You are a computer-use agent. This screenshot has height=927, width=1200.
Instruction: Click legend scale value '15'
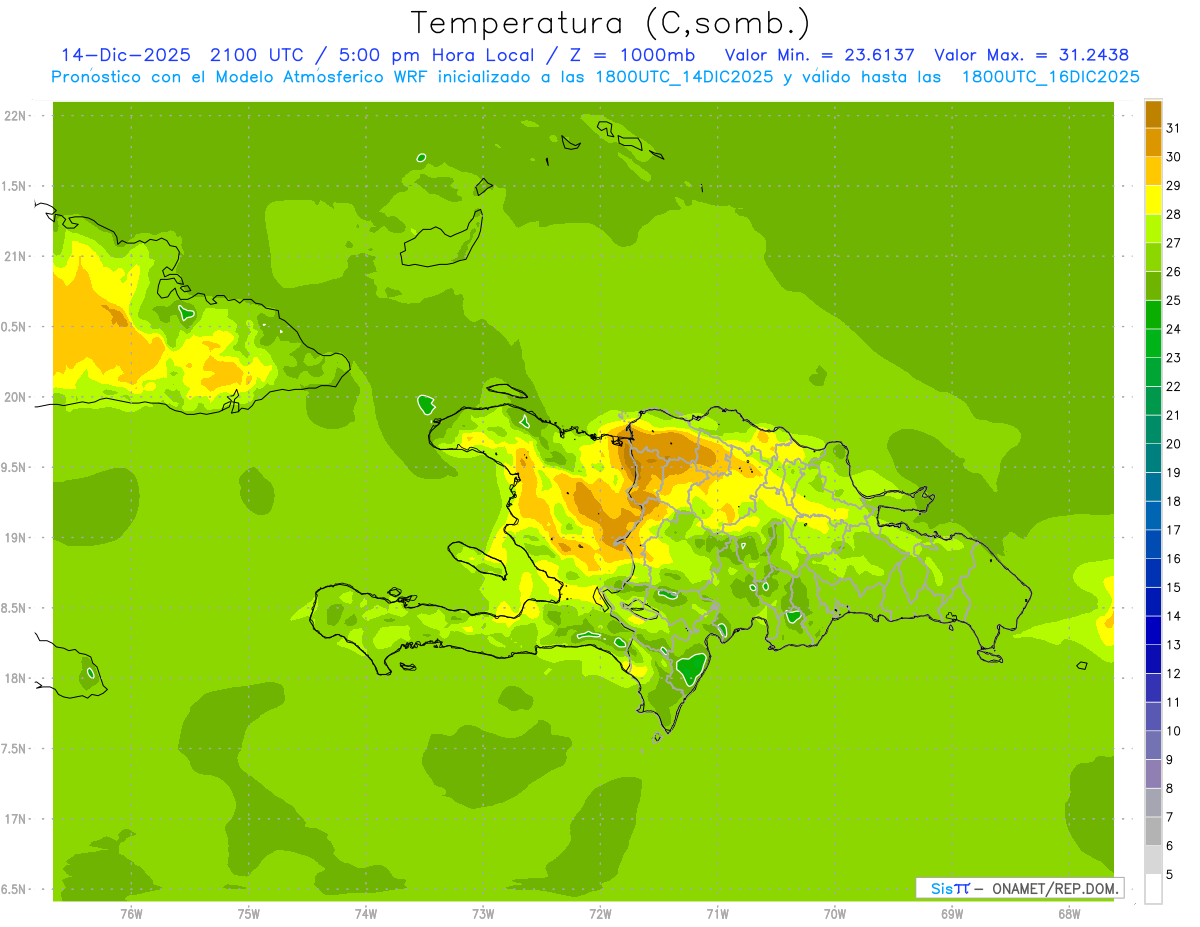pos(1174,587)
